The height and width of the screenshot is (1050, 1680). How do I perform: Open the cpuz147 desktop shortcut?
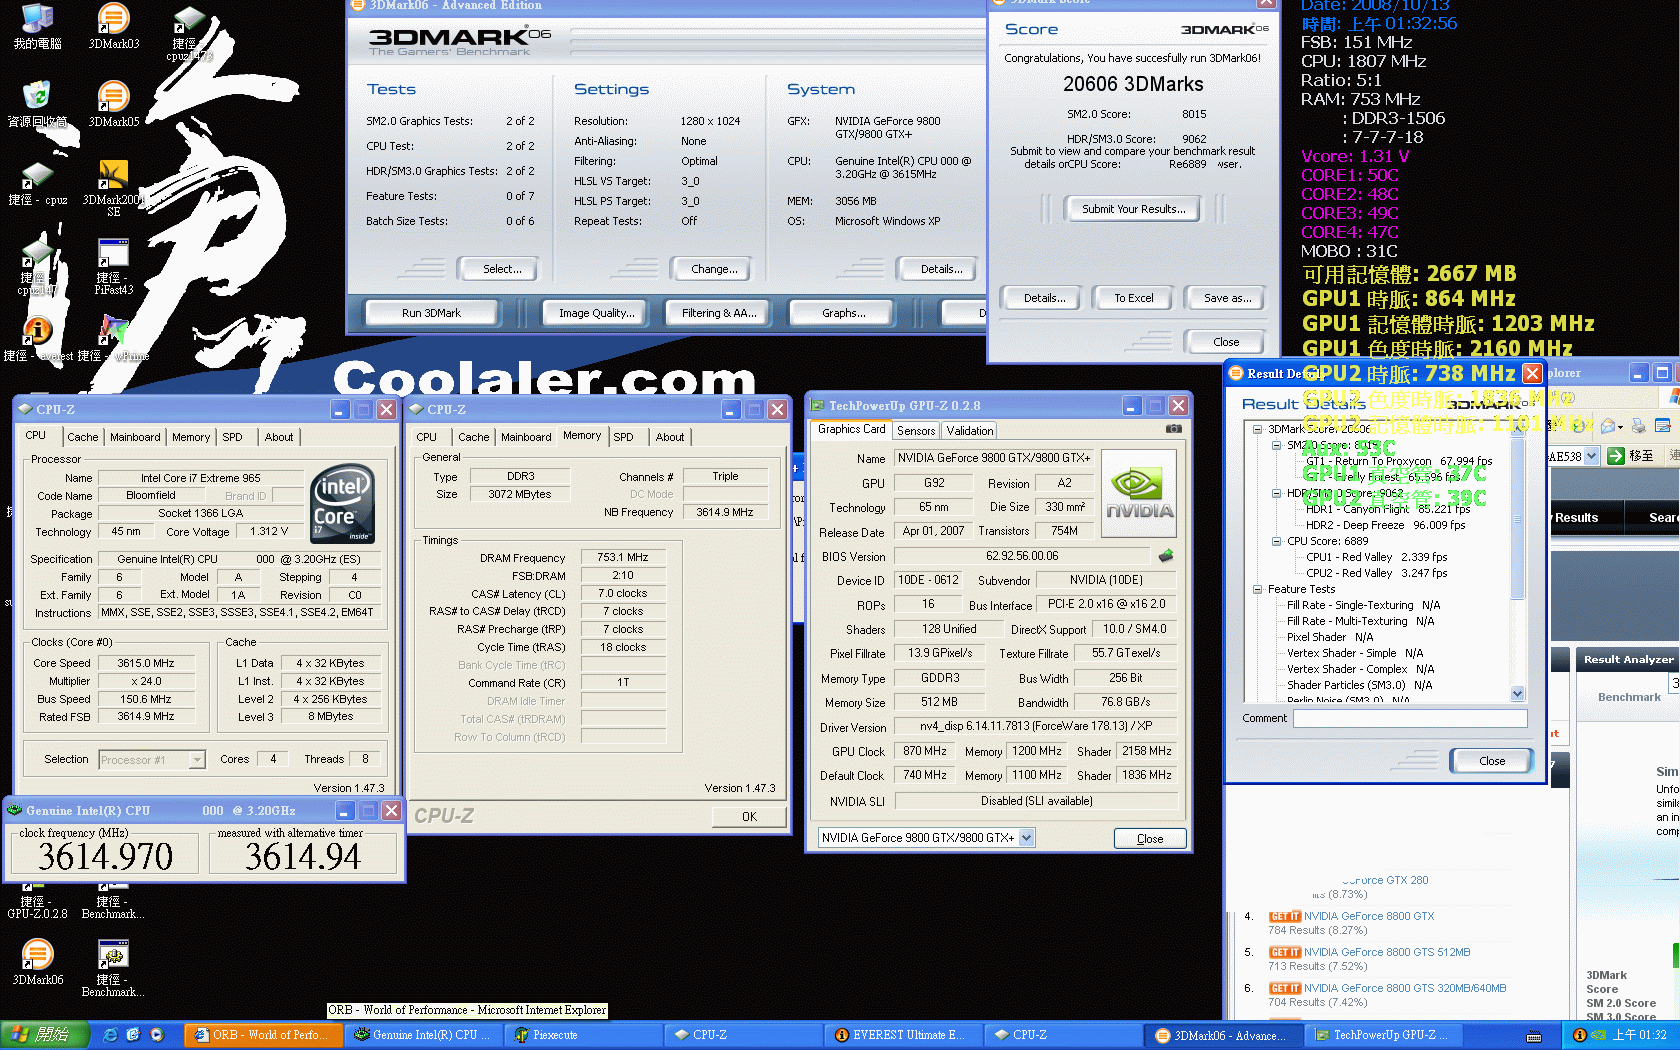[x=37, y=266]
